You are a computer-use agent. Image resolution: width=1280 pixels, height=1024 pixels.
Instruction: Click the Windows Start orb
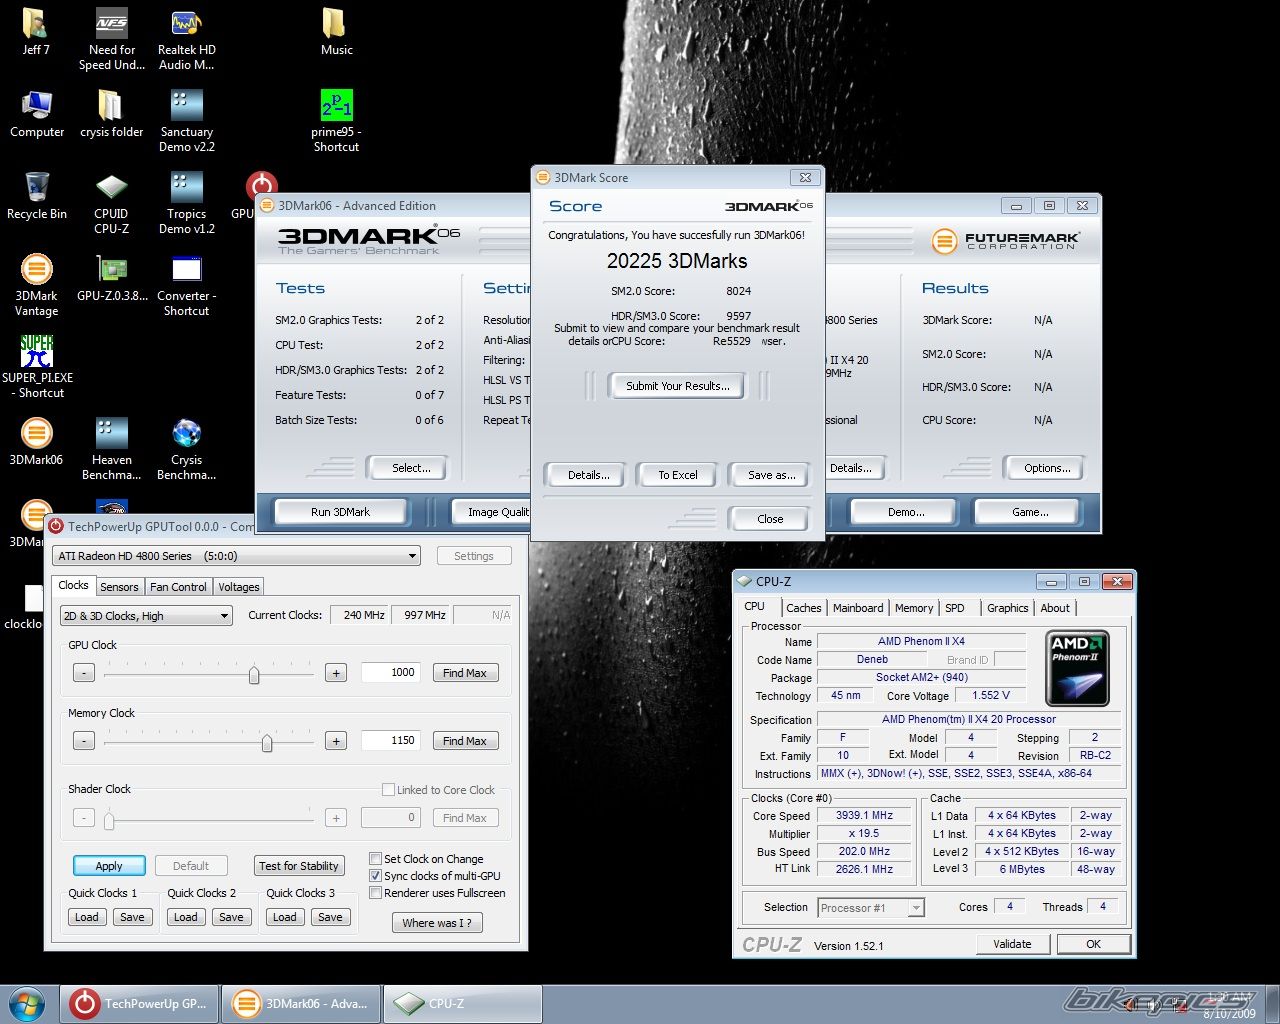[27, 1003]
